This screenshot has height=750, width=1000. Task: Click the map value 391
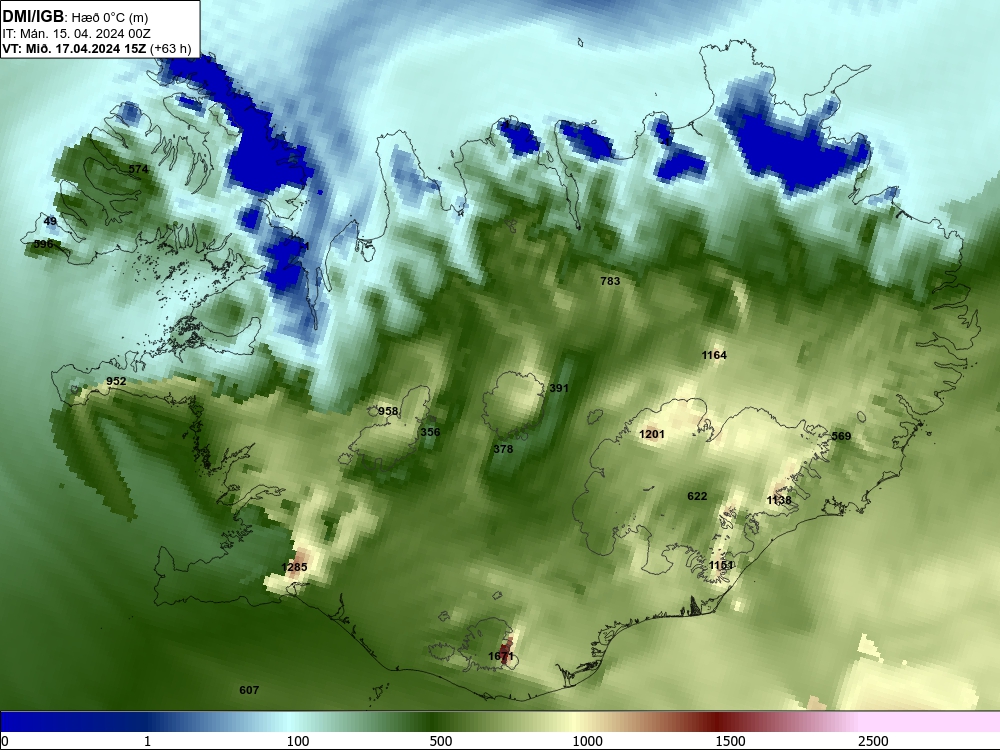tap(559, 388)
